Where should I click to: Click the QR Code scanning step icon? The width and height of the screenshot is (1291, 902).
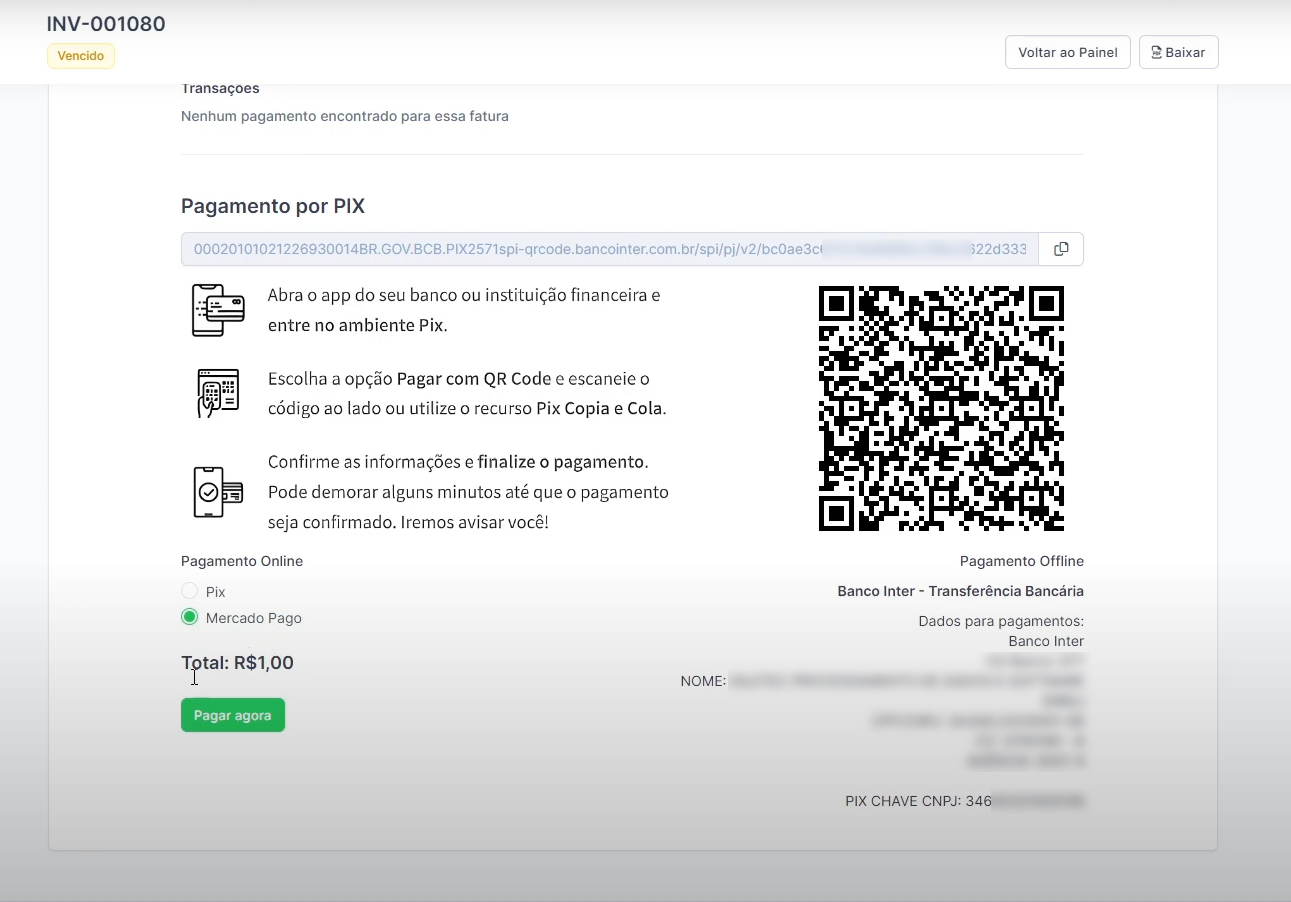pyautogui.click(x=216, y=392)
